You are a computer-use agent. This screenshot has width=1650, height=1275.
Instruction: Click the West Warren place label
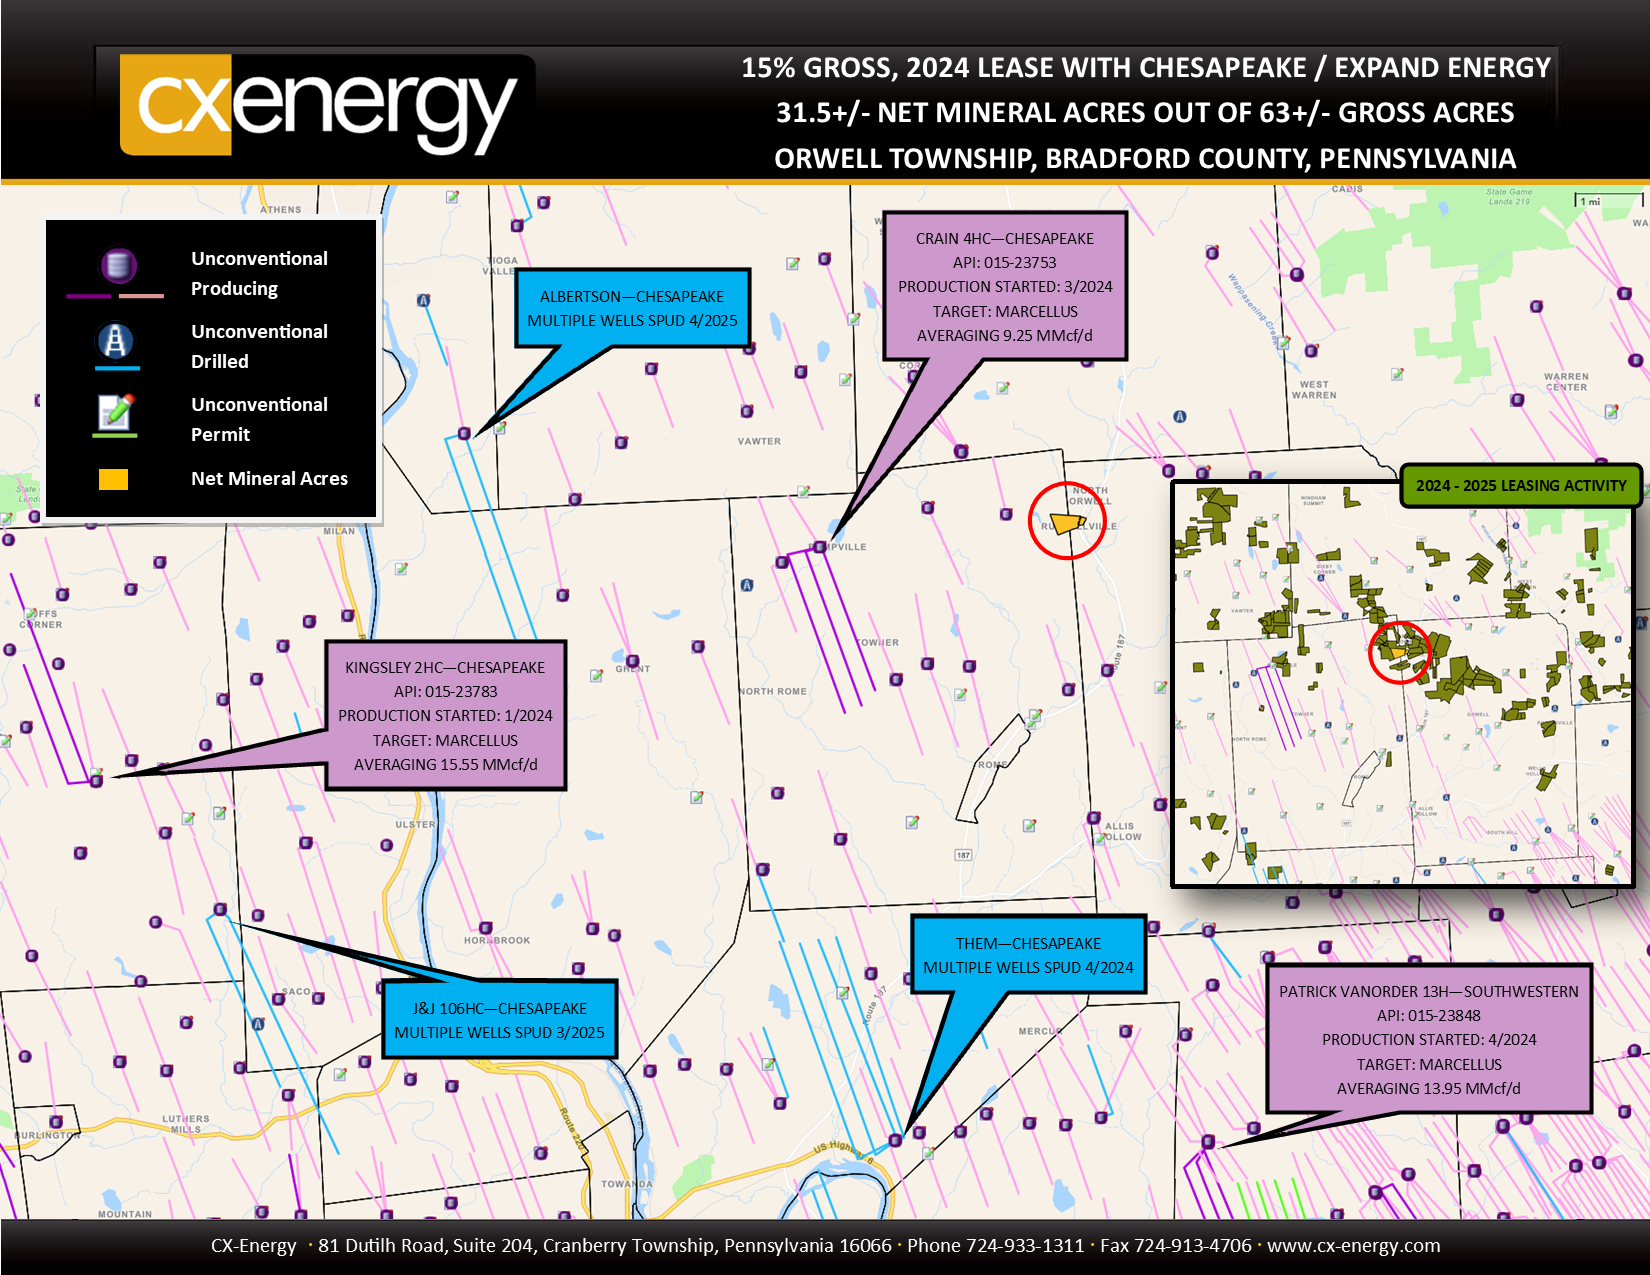[x=1314, y=389]
